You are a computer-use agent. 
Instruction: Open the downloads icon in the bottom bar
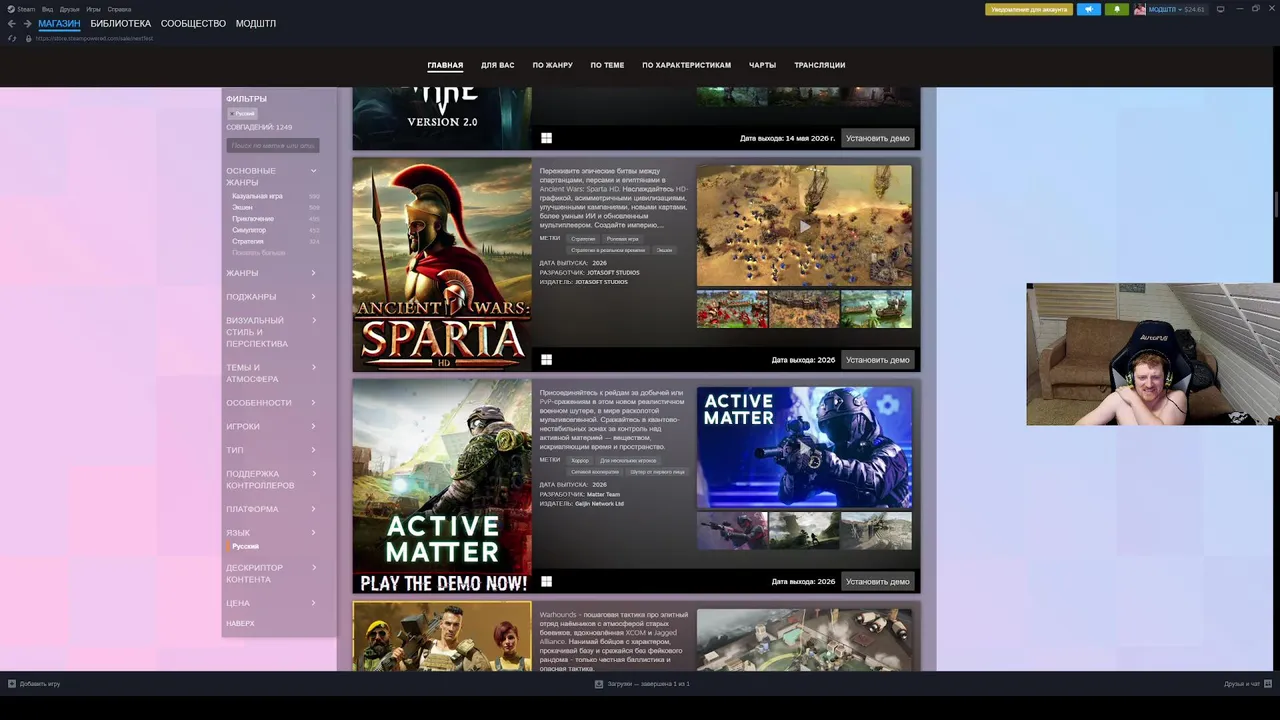tap(599, 684)
